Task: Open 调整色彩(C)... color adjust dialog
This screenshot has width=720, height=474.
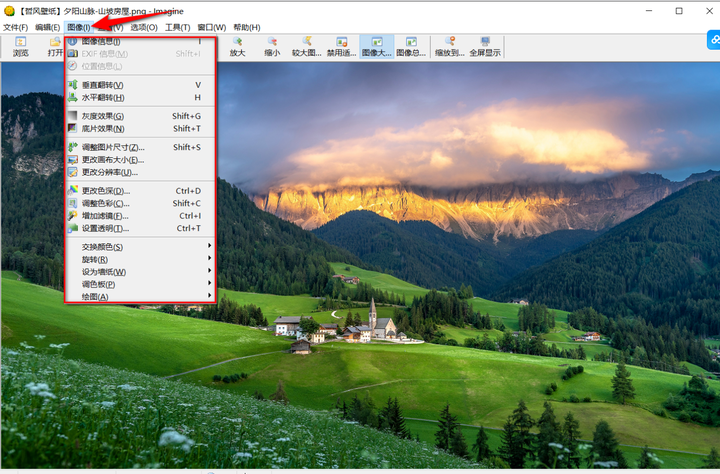Action: pyautogui.click(x=140, y=203)
